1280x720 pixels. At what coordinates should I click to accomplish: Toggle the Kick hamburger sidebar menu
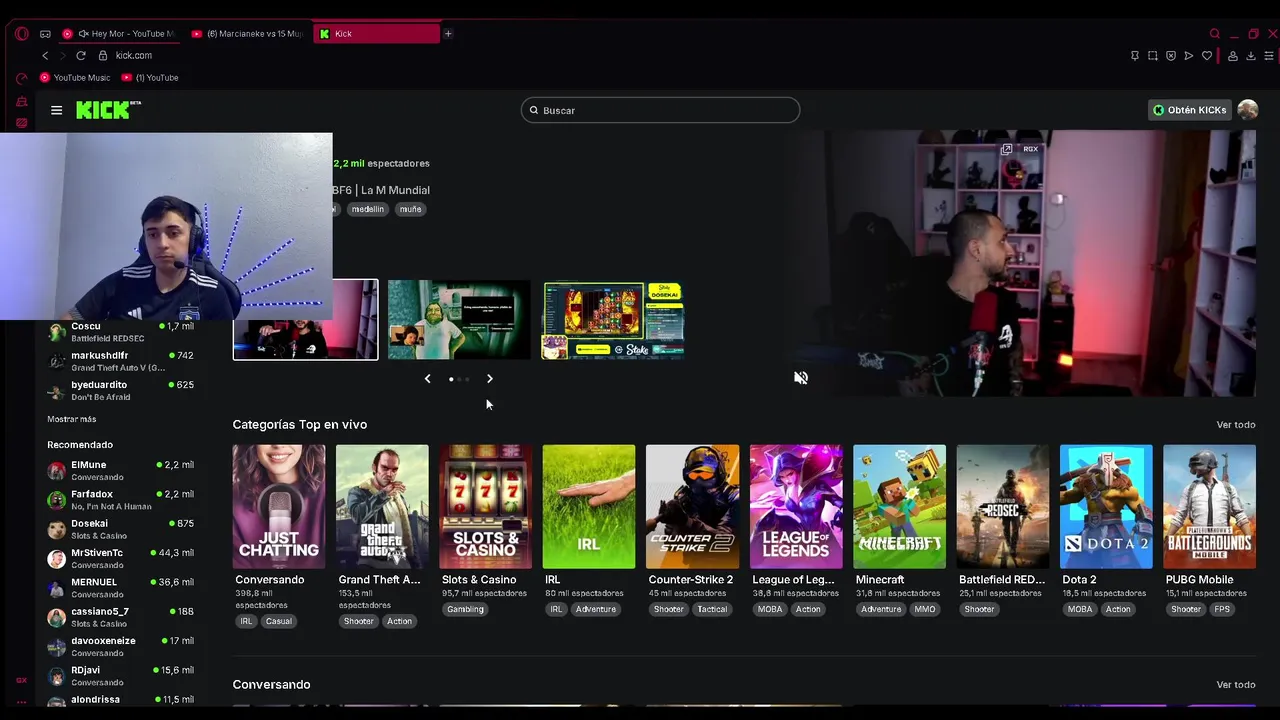57,110
